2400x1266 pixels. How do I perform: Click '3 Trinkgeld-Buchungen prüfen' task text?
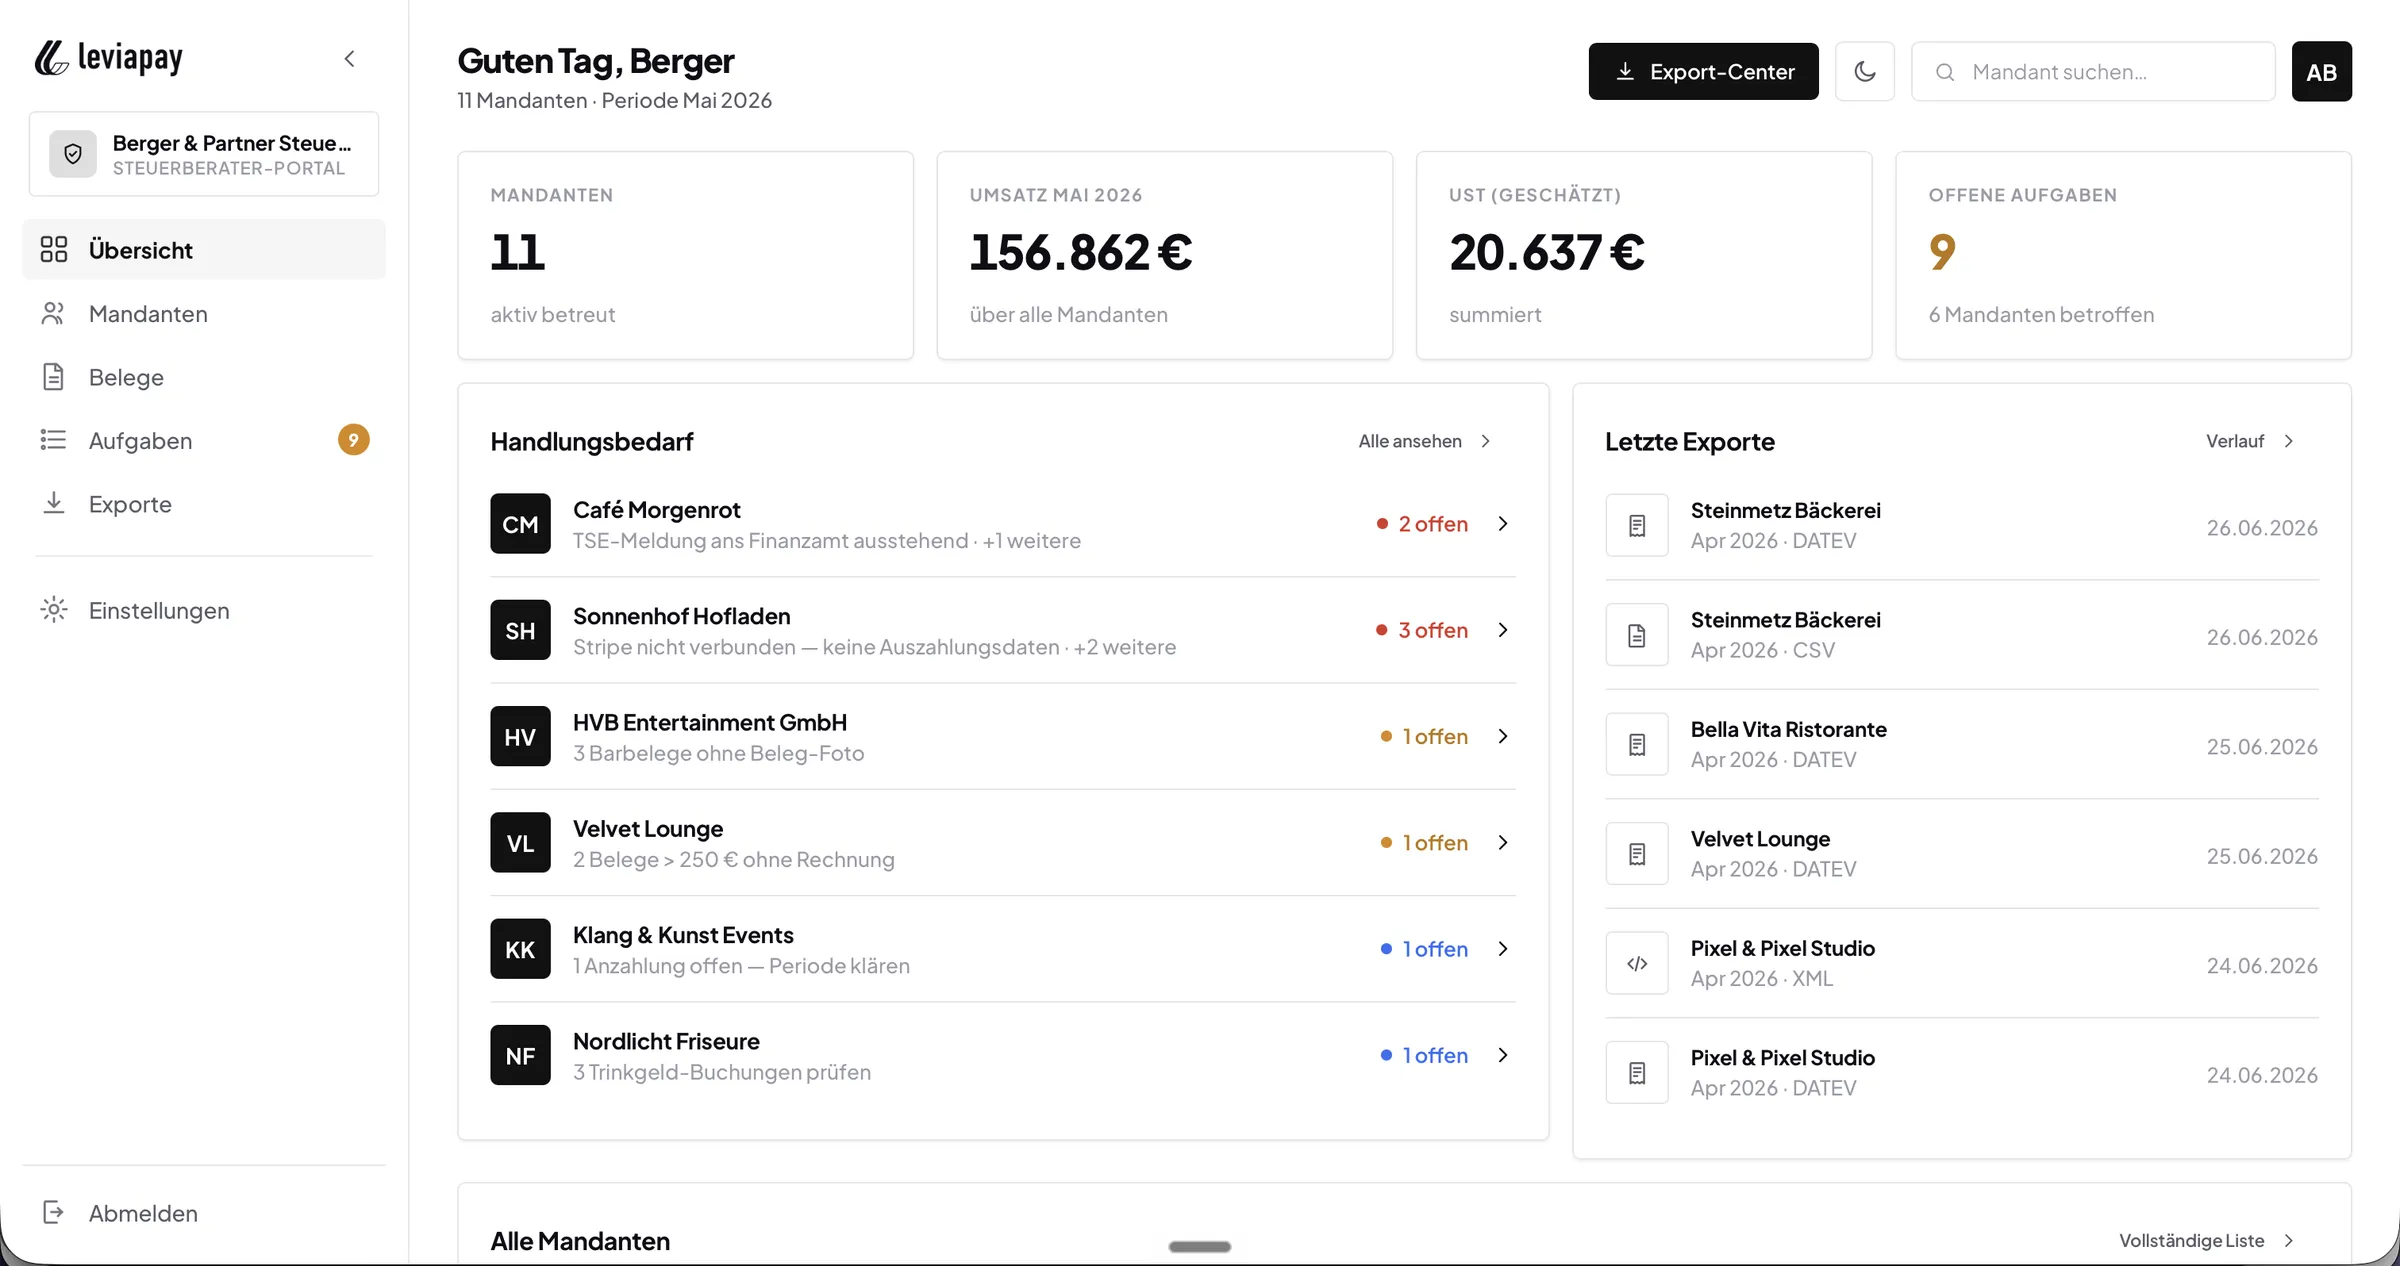coord(721,1072)
